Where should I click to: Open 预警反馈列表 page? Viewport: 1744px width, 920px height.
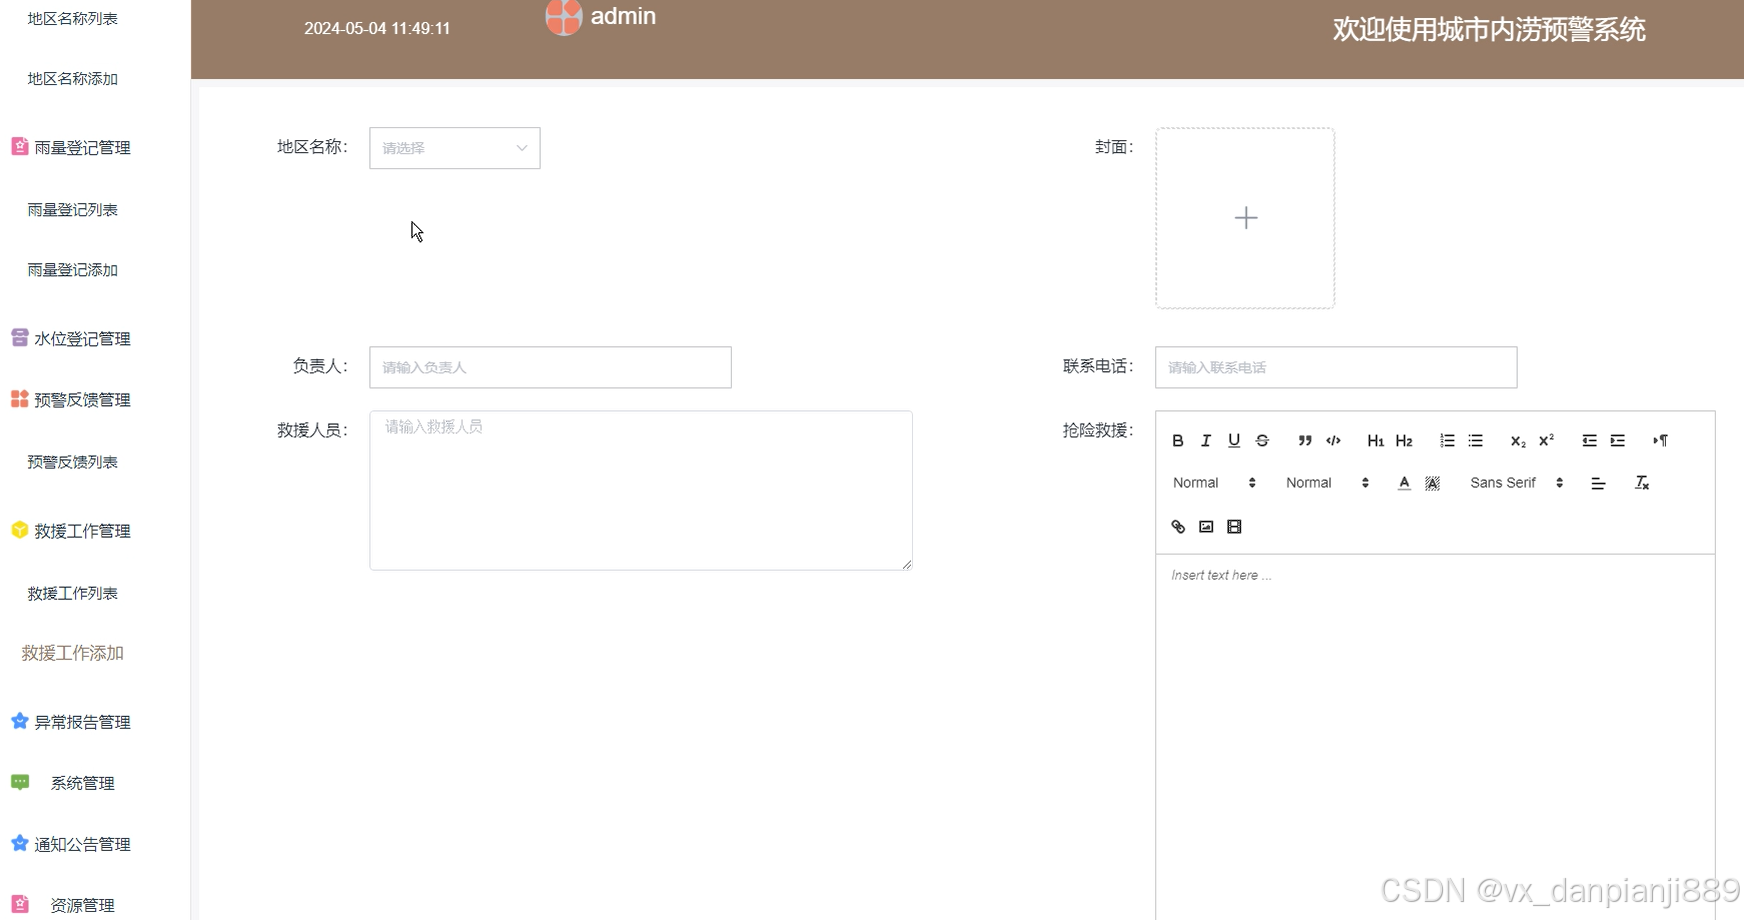click(x=73, y=462)
